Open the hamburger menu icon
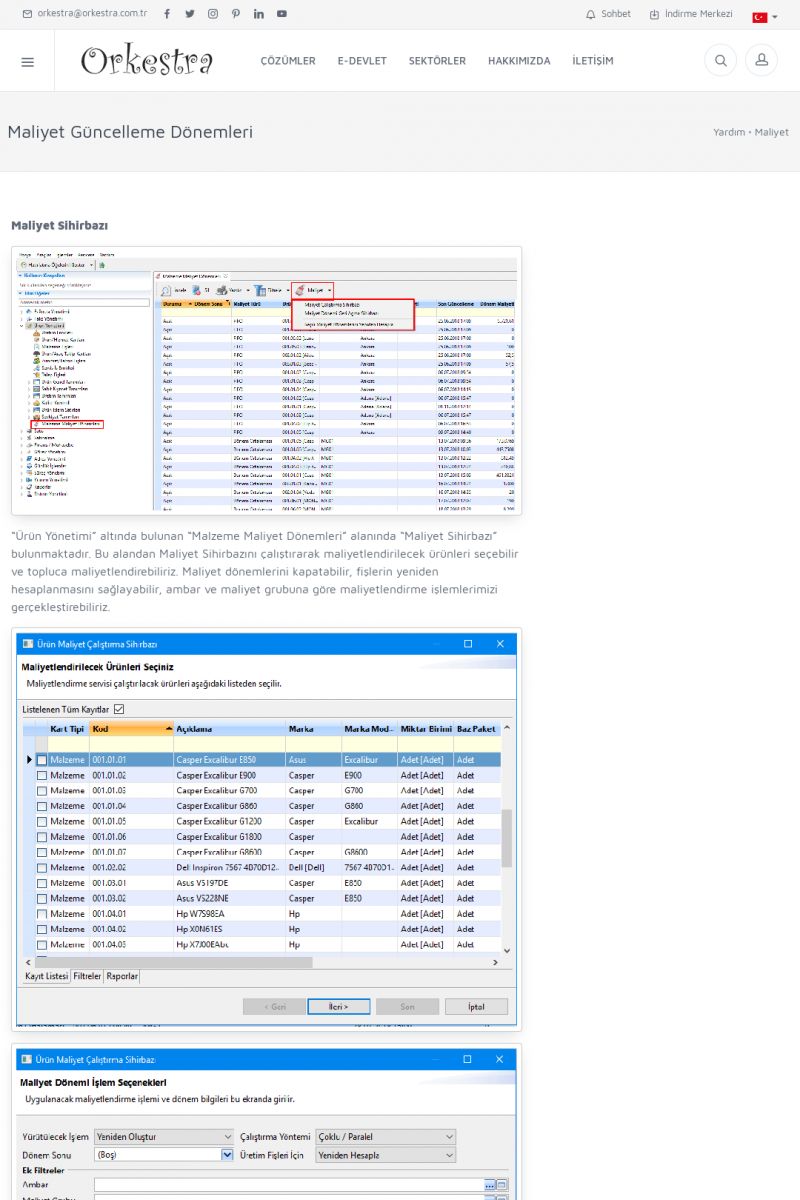Viewport: 800px width, 1200px height. pos(27,61)
